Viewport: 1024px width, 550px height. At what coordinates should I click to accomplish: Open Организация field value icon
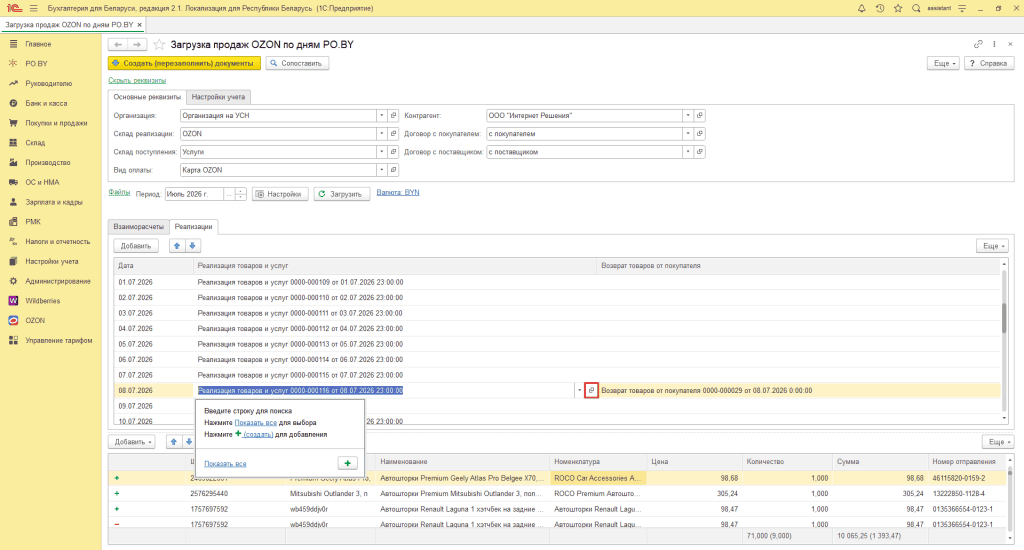tap(393, 116)
